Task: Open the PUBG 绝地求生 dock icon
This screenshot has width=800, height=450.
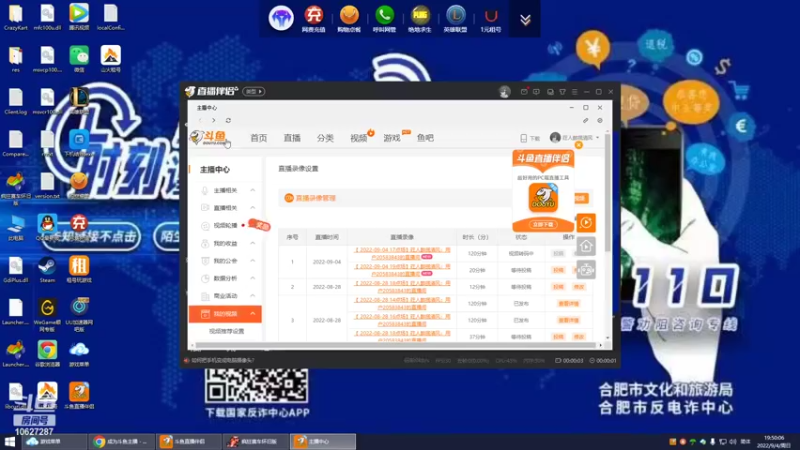Action: 420,19
